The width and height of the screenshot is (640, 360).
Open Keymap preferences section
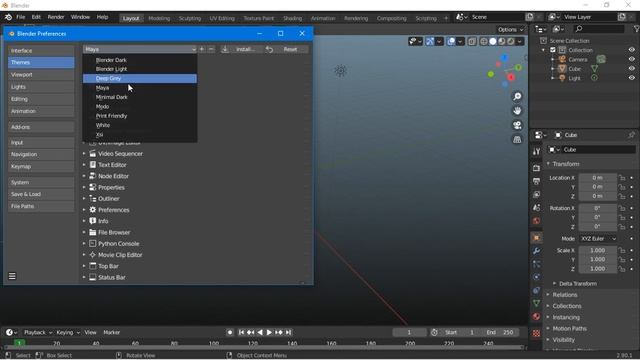tap(41, 167)
